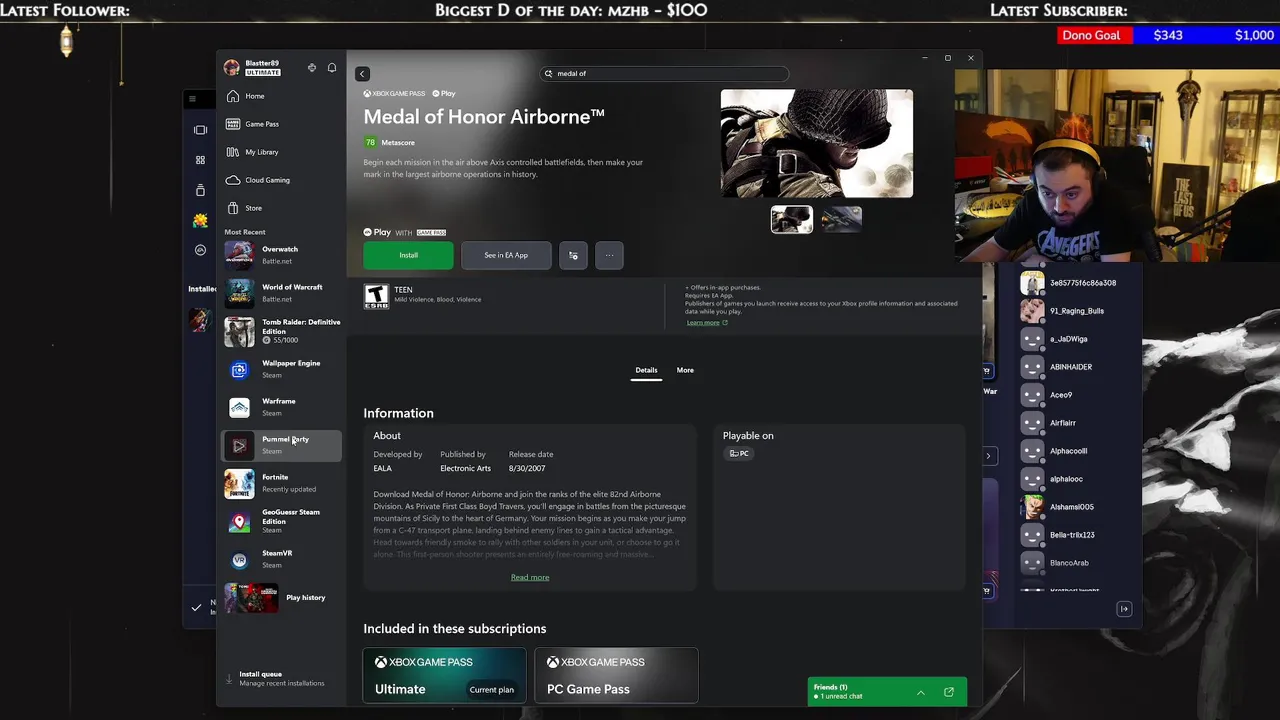Click the Read more link
This screenshot has height=720, width=1280.
[x=530, y=577]
